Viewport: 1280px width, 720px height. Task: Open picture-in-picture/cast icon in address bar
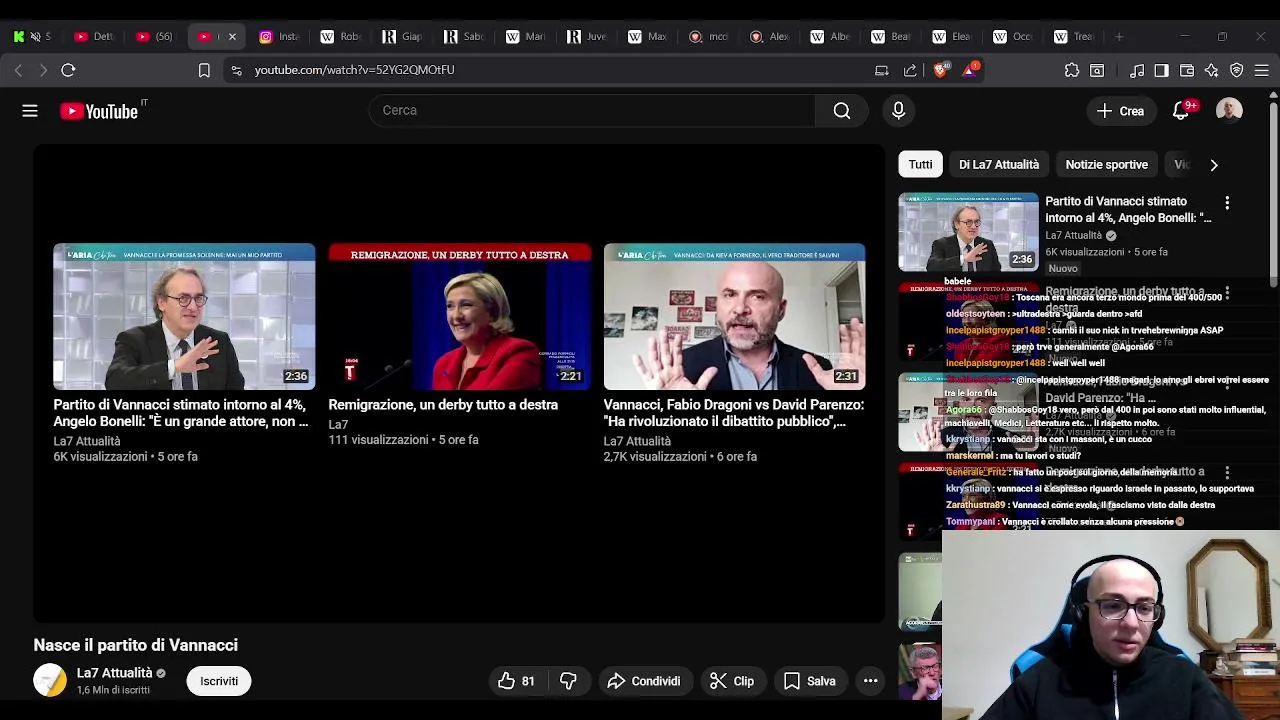coord(882,70)
